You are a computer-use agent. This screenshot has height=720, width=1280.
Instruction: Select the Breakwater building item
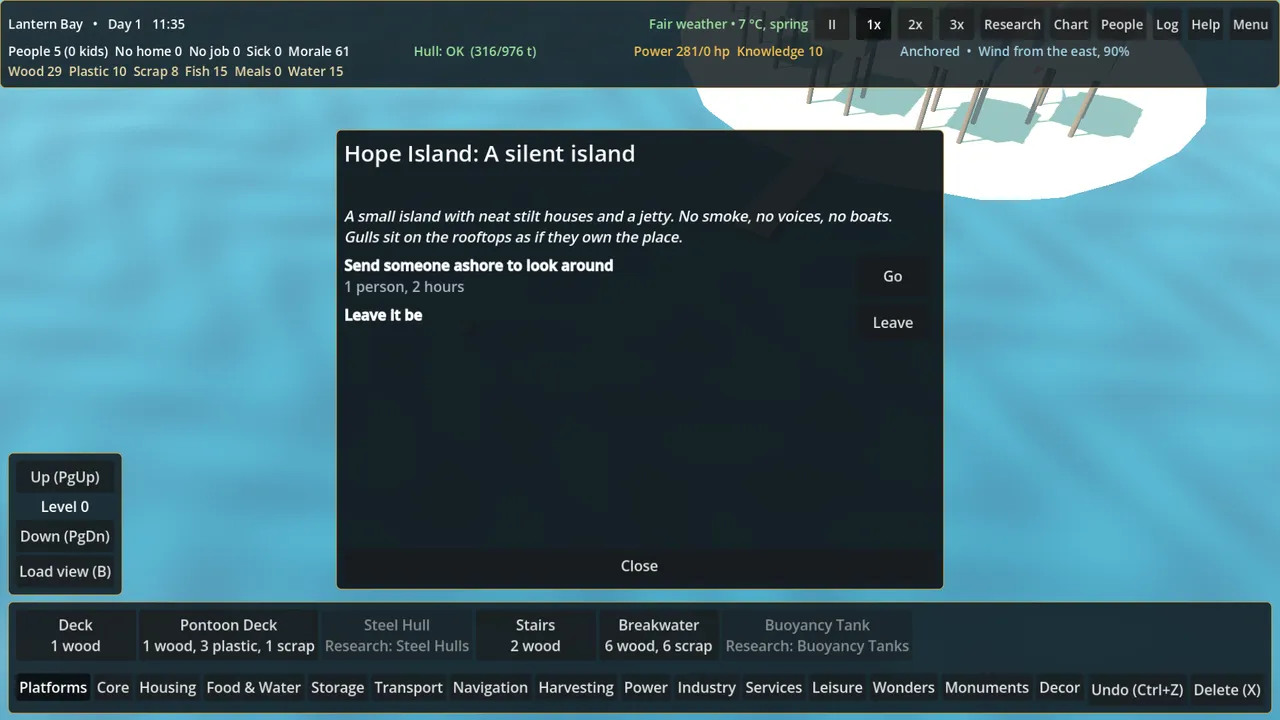pyautogui.click(x=658, y=635)
